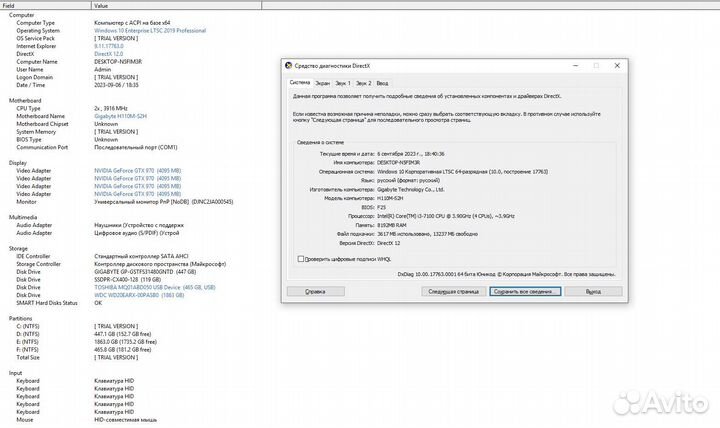Image resolution: width=720 pixels, height=428 pixels.
Task: Select the Computer Type row
Action: tap(93, 23)
